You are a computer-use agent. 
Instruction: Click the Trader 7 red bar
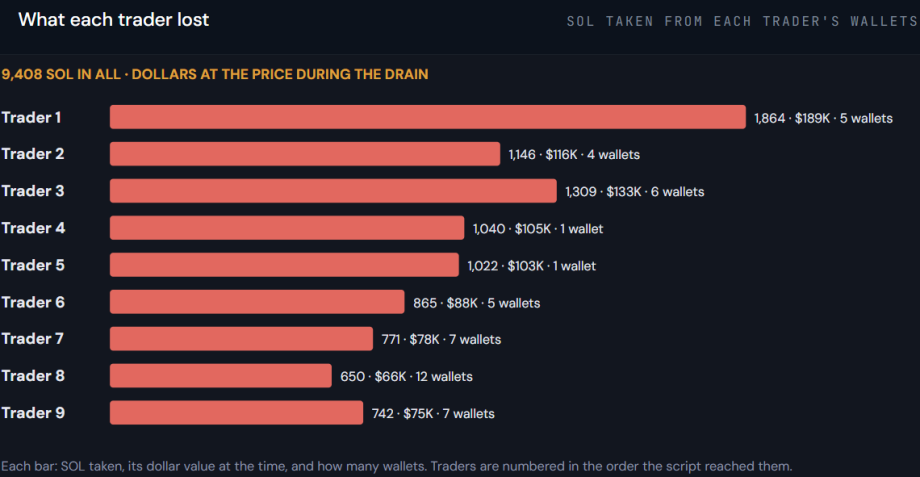pyautogui.click(x=241, y=339)
